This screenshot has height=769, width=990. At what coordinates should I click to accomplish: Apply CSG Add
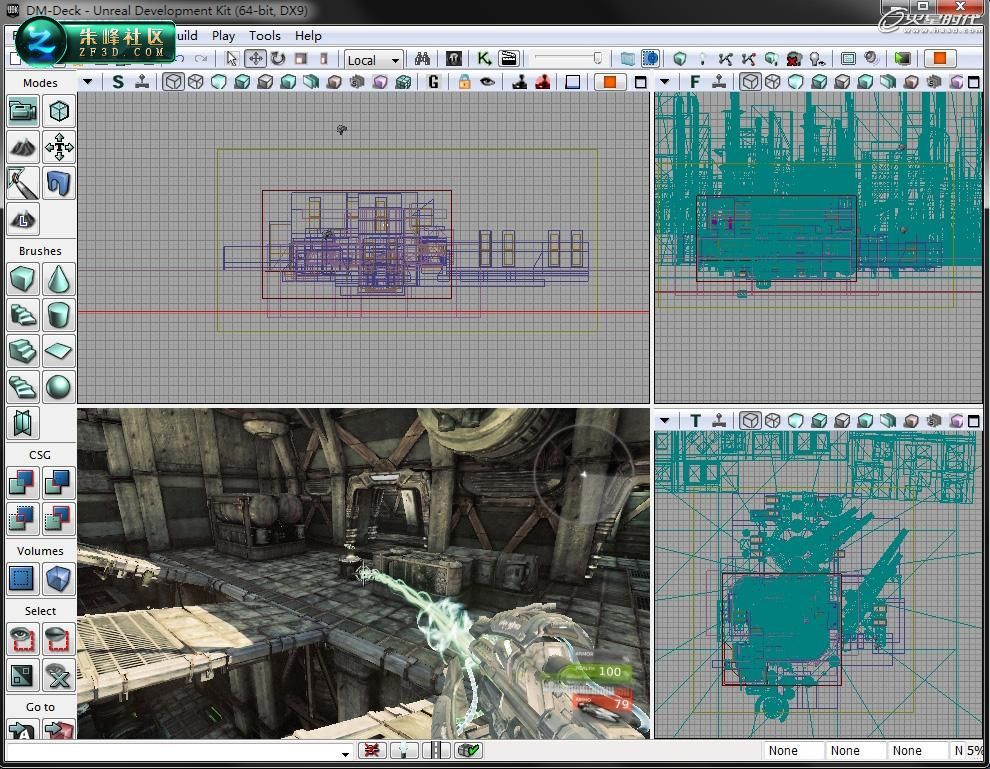[23, 483]
